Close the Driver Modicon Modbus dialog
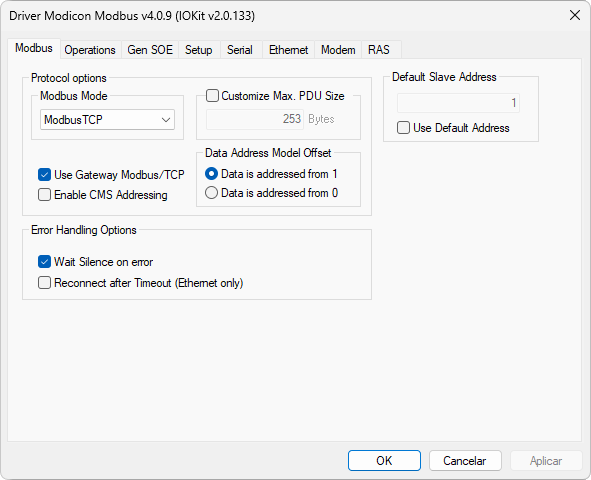Screen dimensions: 591x480 click(575, 15)
